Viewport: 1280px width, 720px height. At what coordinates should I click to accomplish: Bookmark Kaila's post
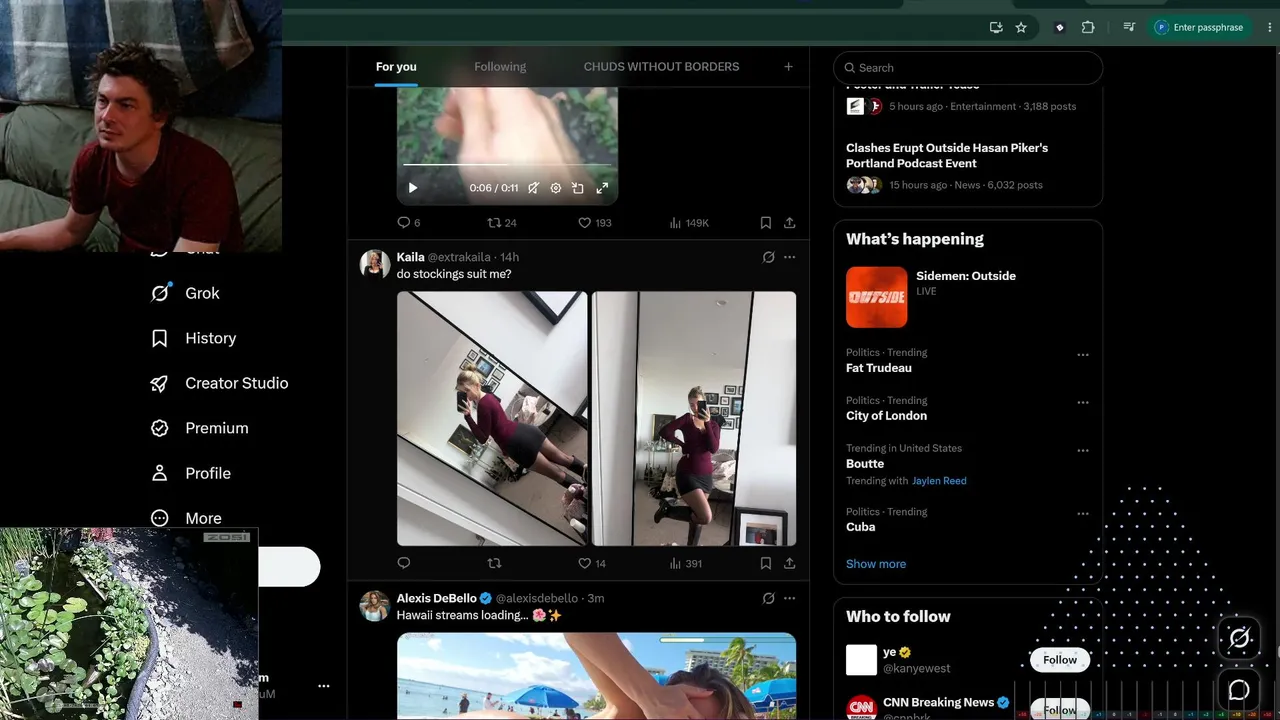pos(765,563)
